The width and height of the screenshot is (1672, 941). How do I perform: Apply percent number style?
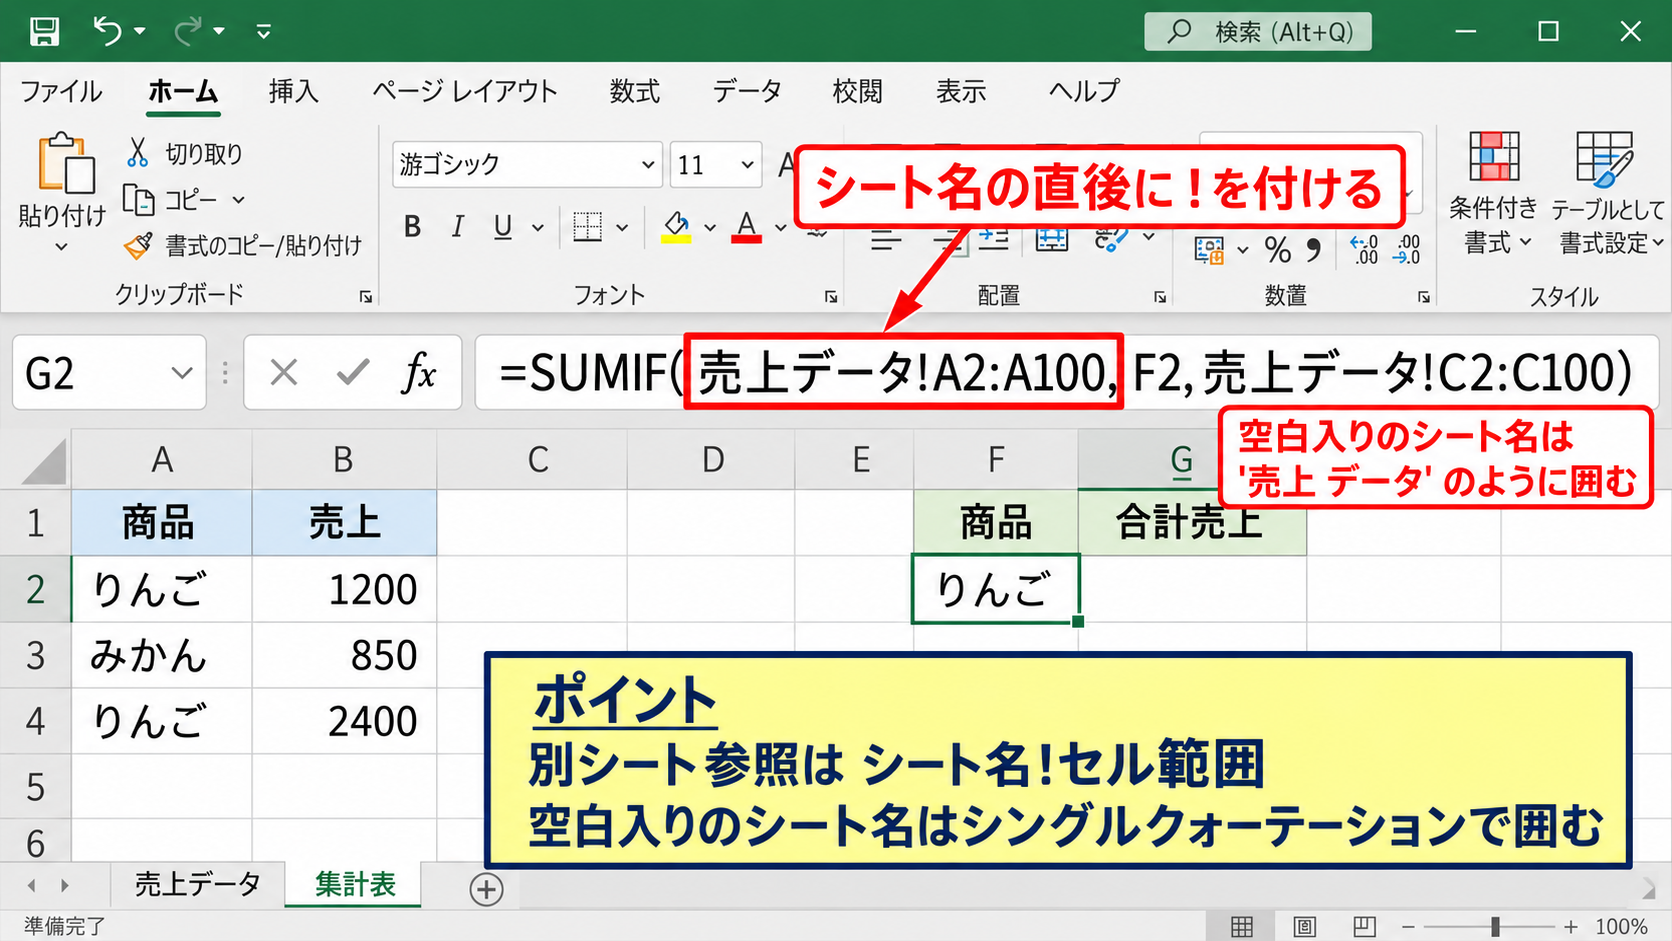click(x=1278, y=249)
